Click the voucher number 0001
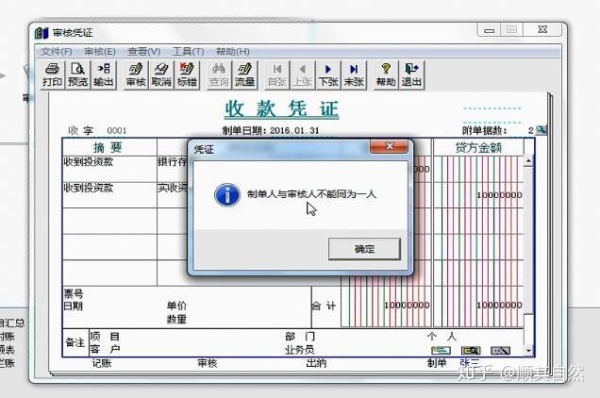Image resolution: width=600 pixels, height=398 pixels. (x=117, y=130)
